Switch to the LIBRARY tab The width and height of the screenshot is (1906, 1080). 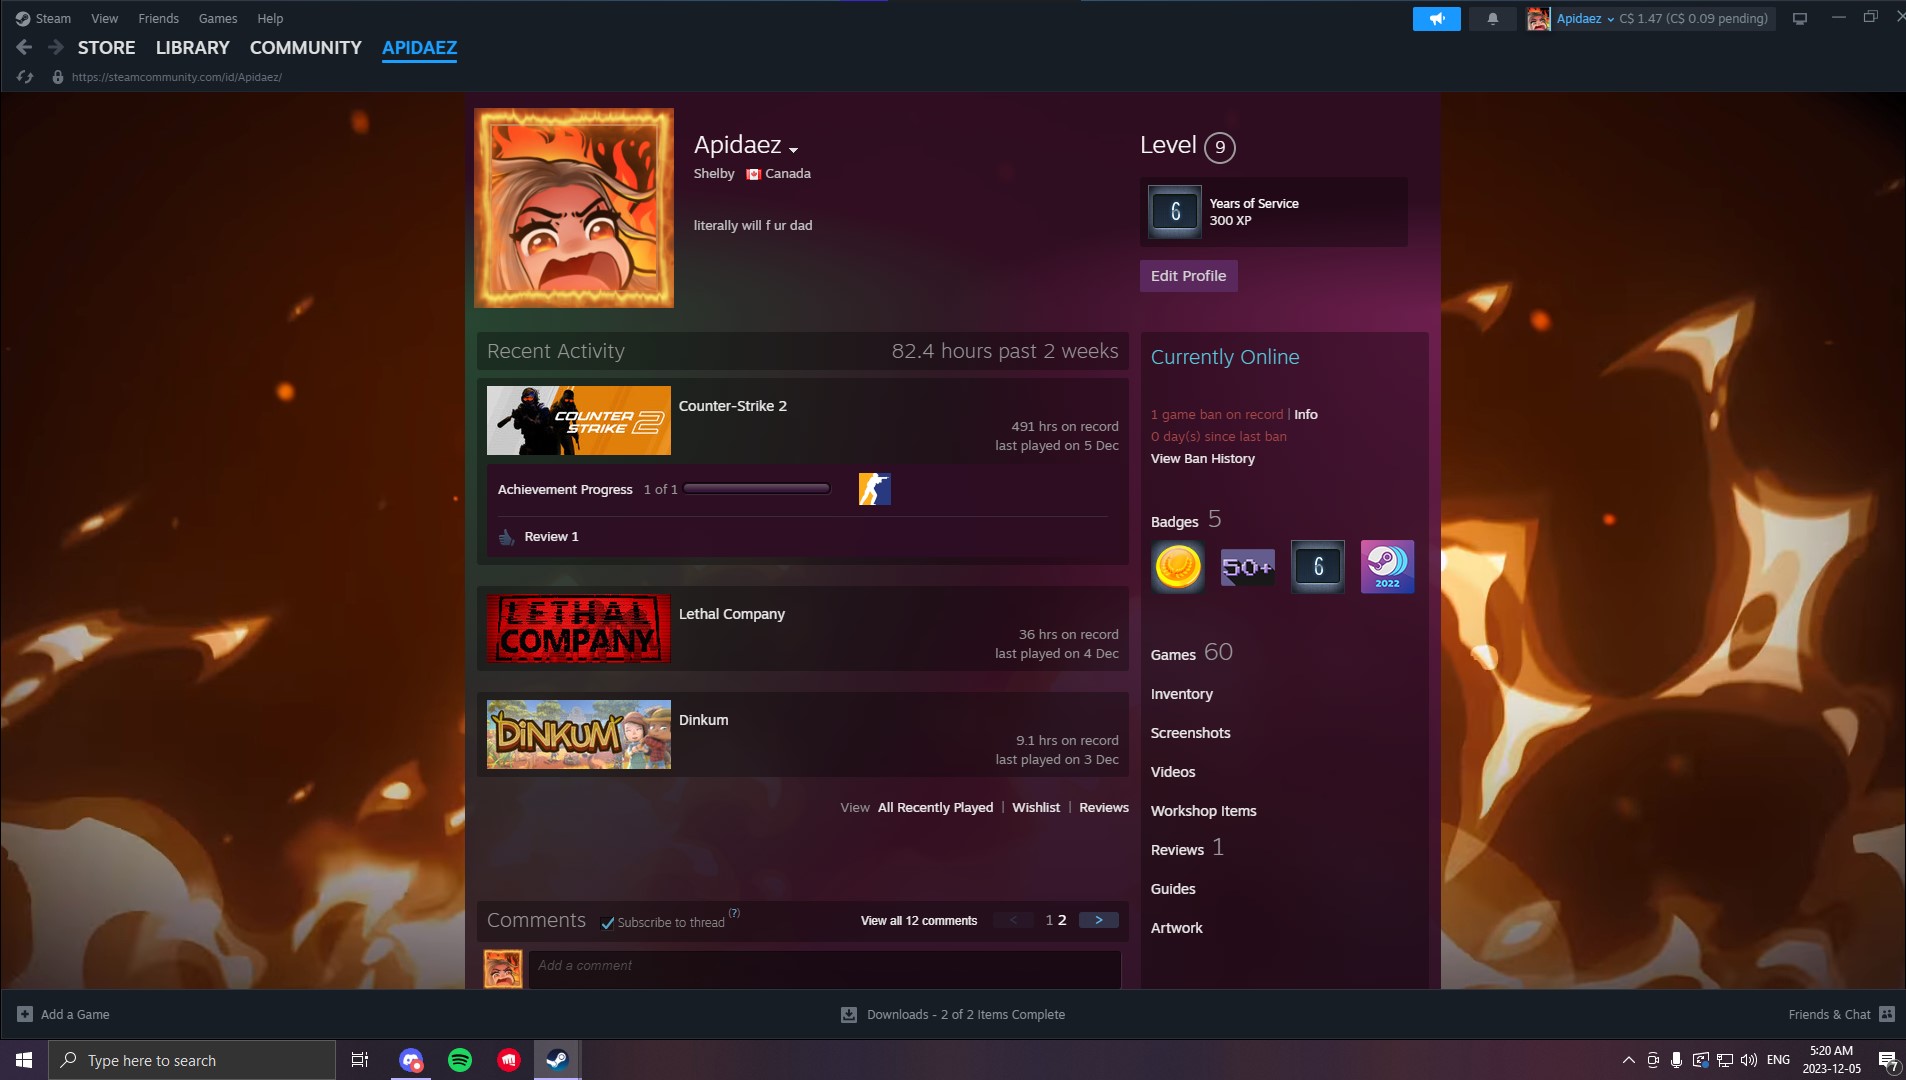pyautogui.click(x=192, y=48)
